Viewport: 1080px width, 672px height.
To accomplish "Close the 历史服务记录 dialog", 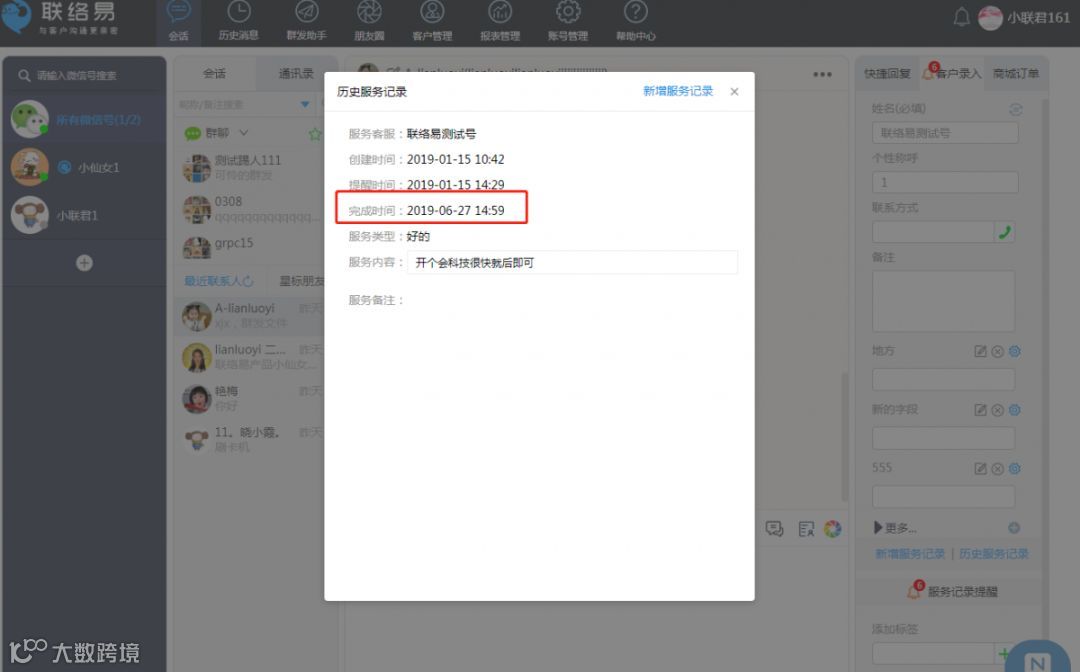I will coord(734,92).
